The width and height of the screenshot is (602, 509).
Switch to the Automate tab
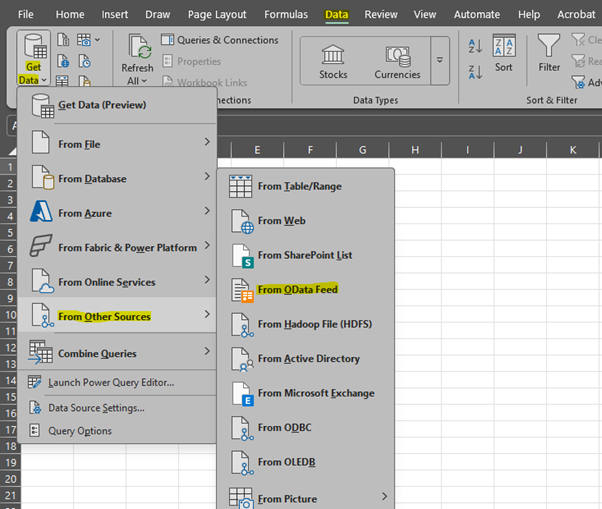tap(477, 15)
